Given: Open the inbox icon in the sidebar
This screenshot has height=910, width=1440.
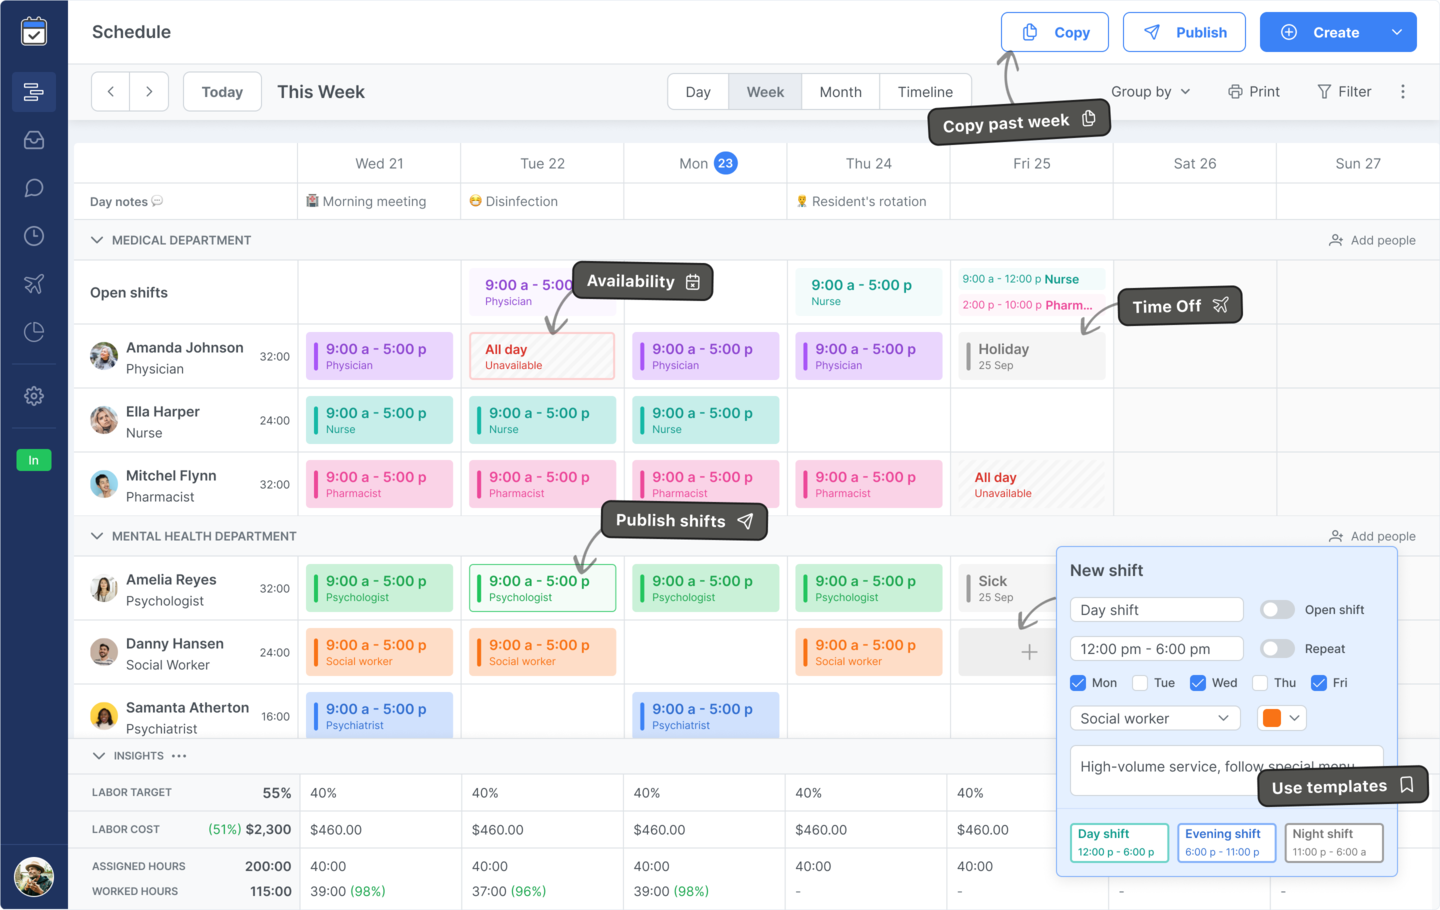Looking at the screenshot, I should tap(33, 139).
